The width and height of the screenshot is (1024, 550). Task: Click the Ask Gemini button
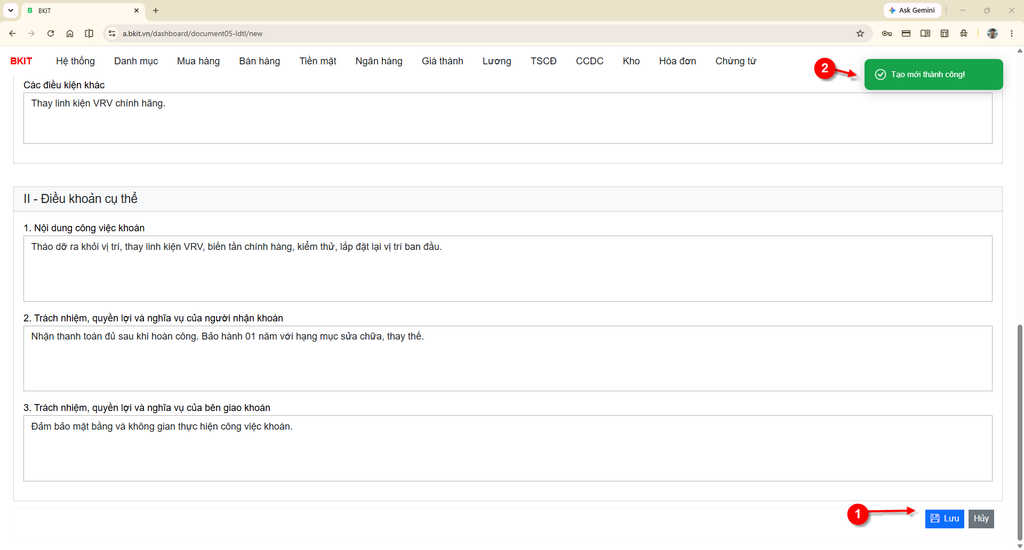tap(912, 10)
